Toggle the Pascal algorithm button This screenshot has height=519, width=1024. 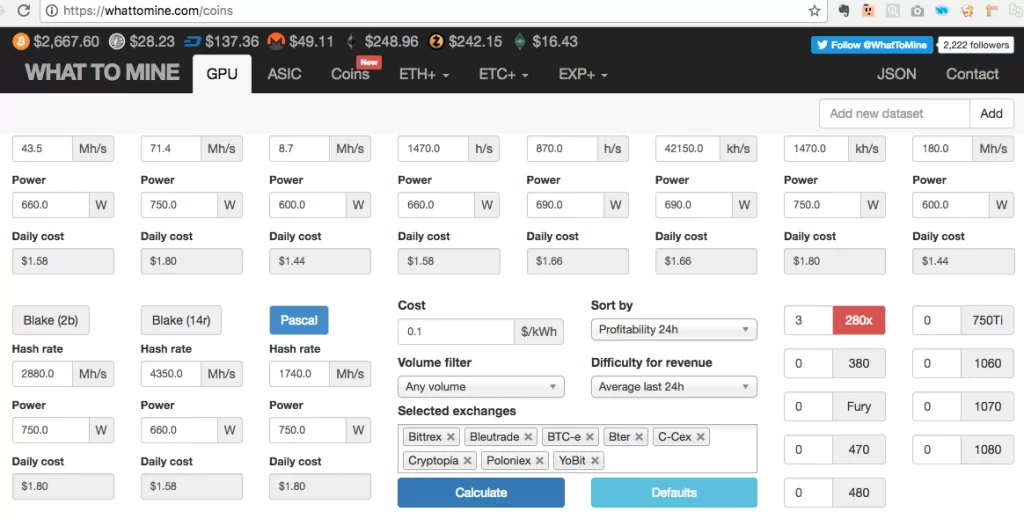(298, 320)
